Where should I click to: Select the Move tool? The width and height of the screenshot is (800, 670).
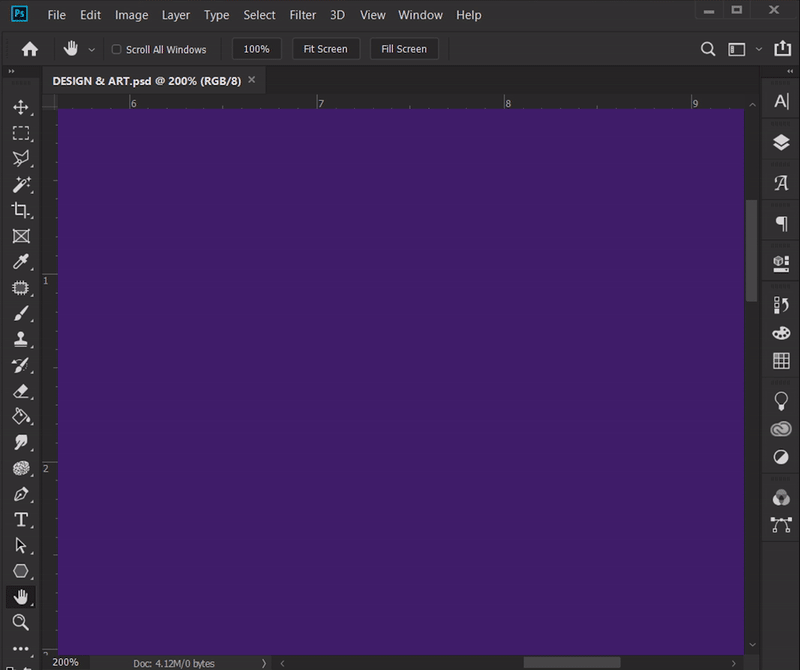point(21,107)
